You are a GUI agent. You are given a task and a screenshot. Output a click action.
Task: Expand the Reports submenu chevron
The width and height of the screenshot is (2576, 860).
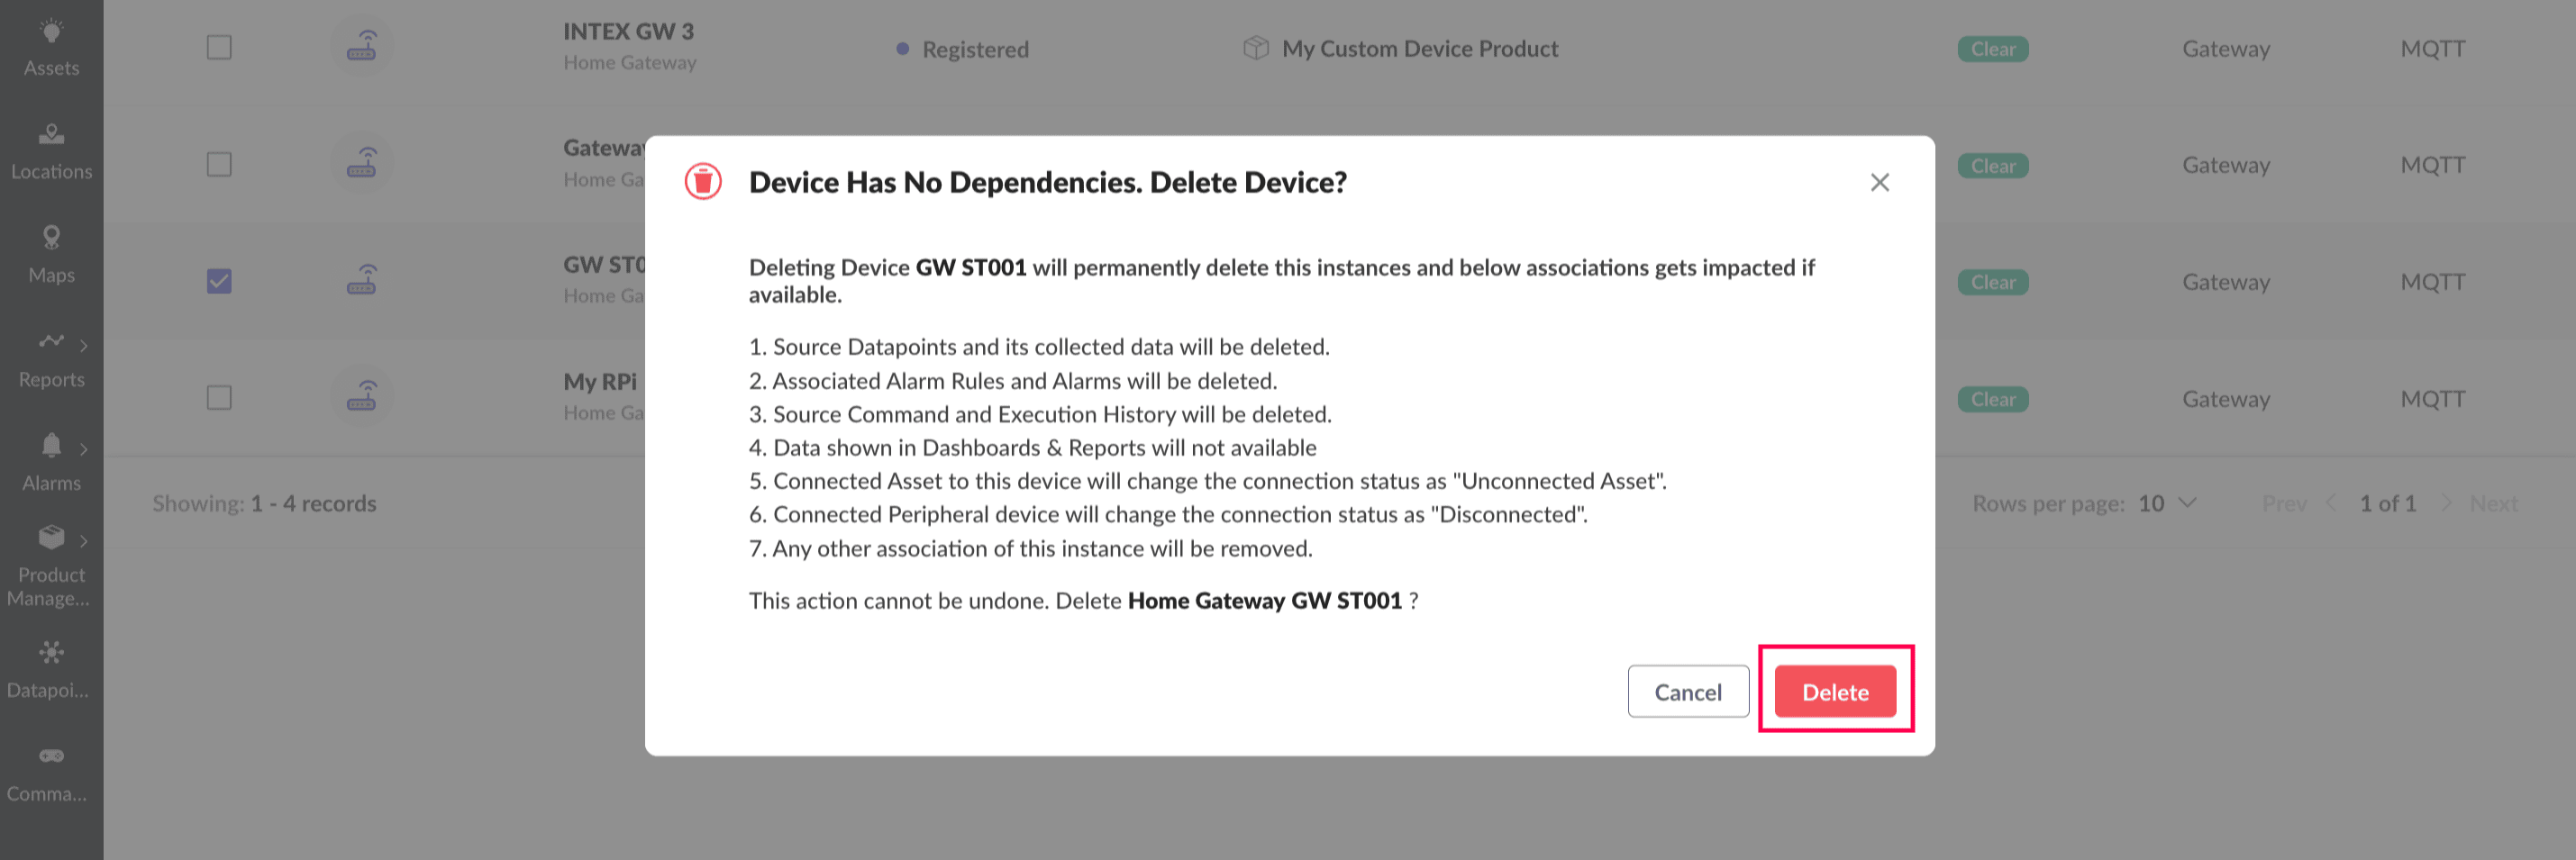(x=84, y=346)
